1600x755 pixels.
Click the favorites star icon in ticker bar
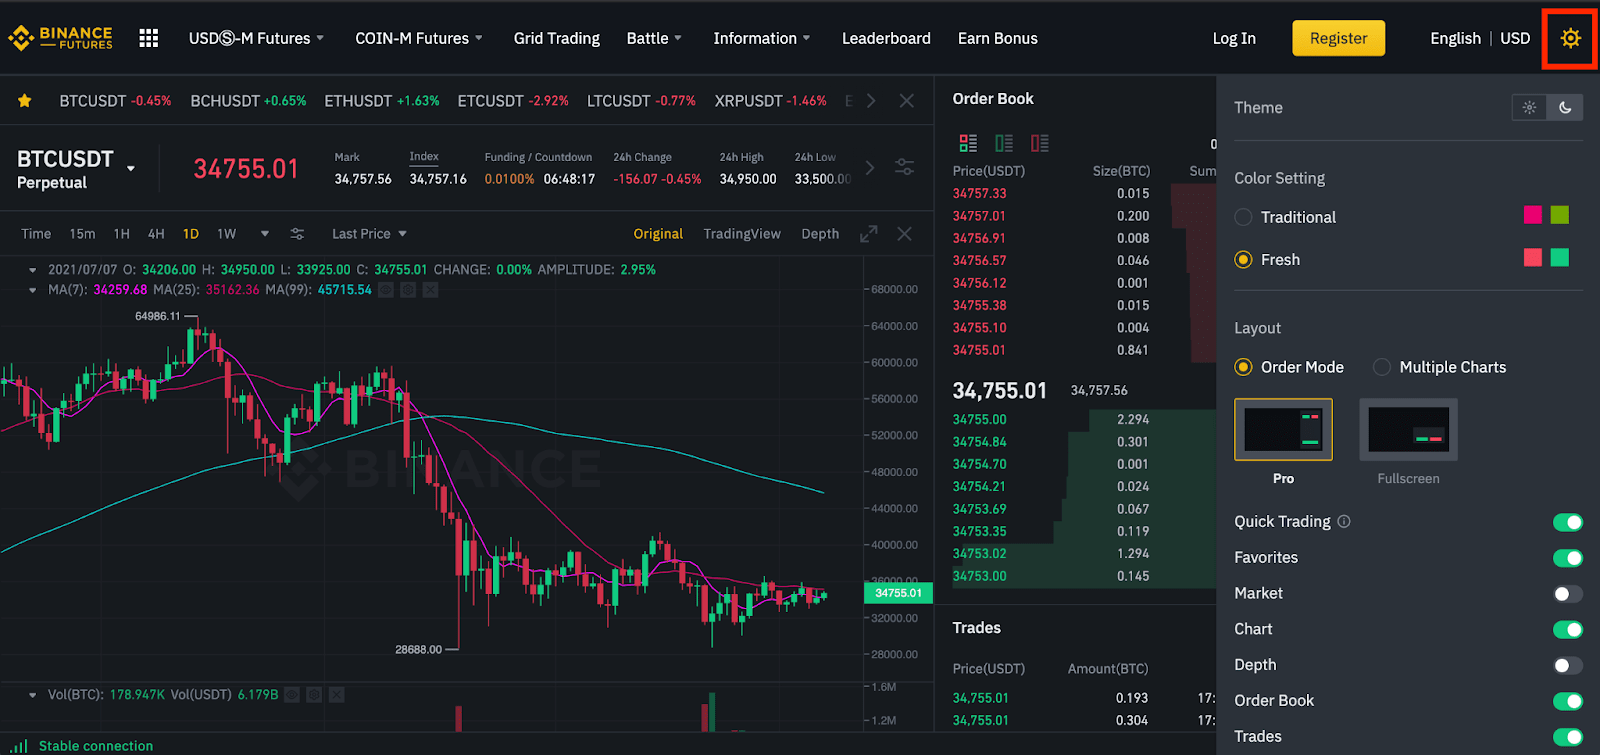[x=25, y=100]
